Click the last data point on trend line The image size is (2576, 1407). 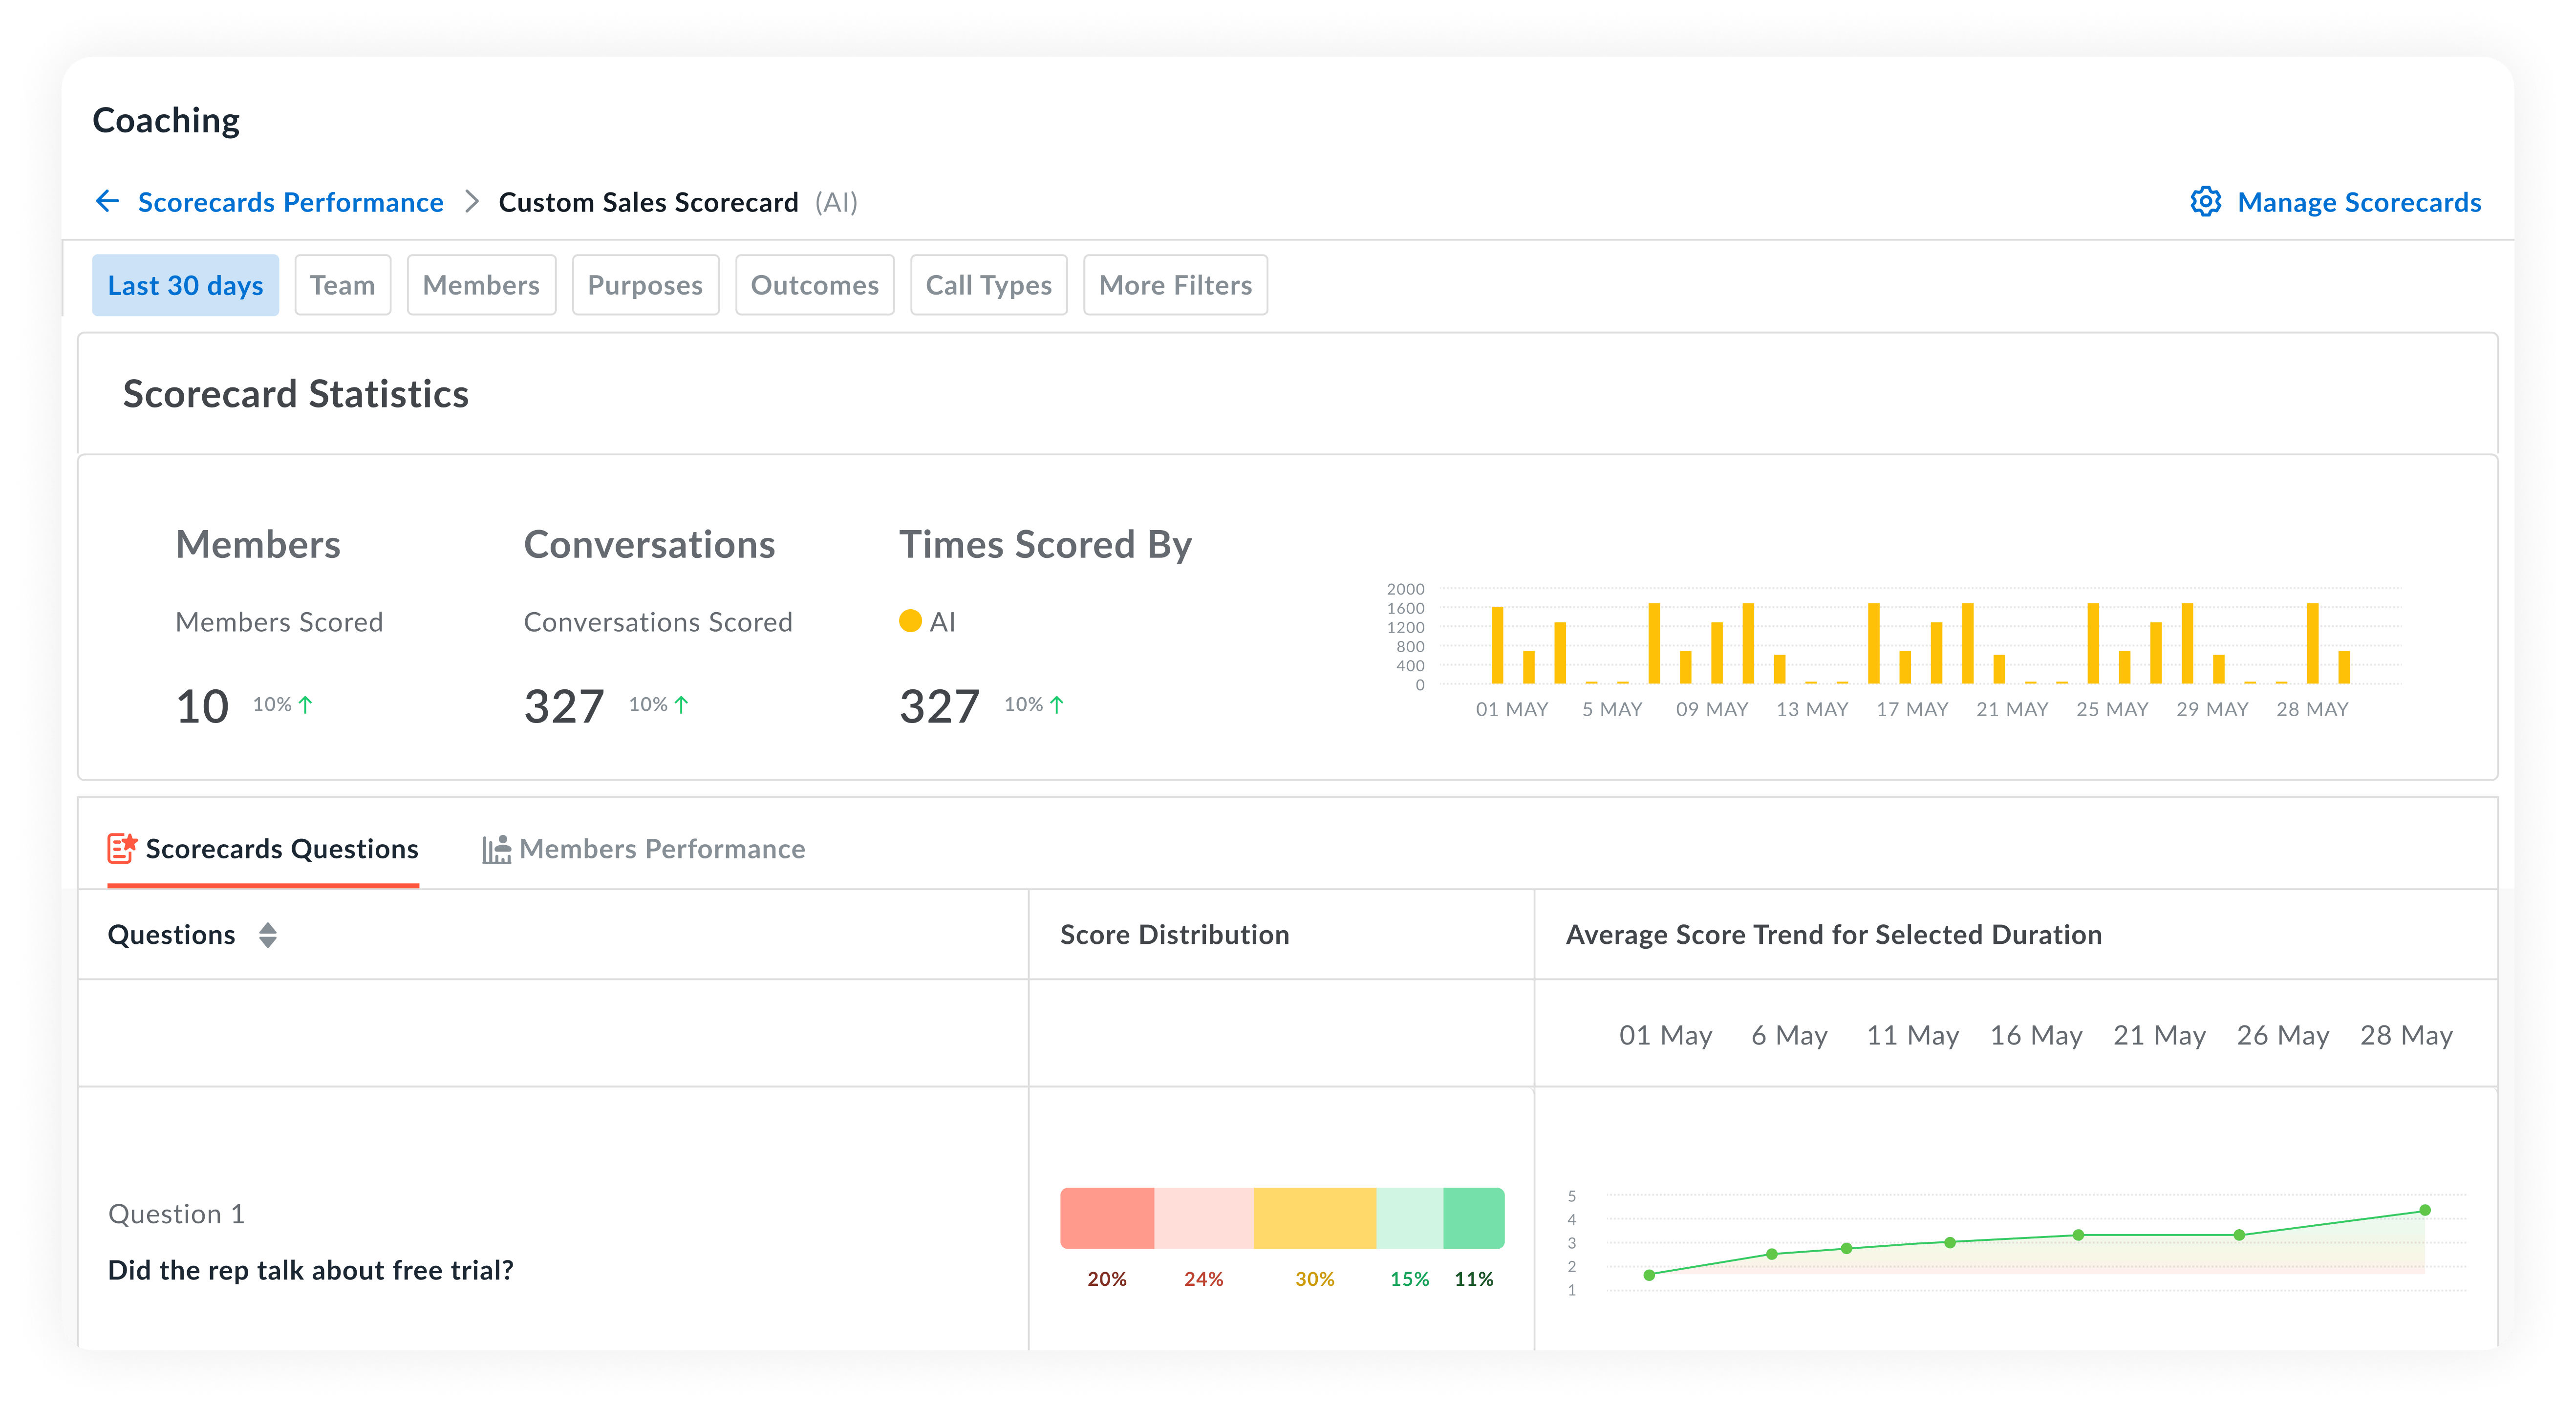[x=2424, y=1210]
